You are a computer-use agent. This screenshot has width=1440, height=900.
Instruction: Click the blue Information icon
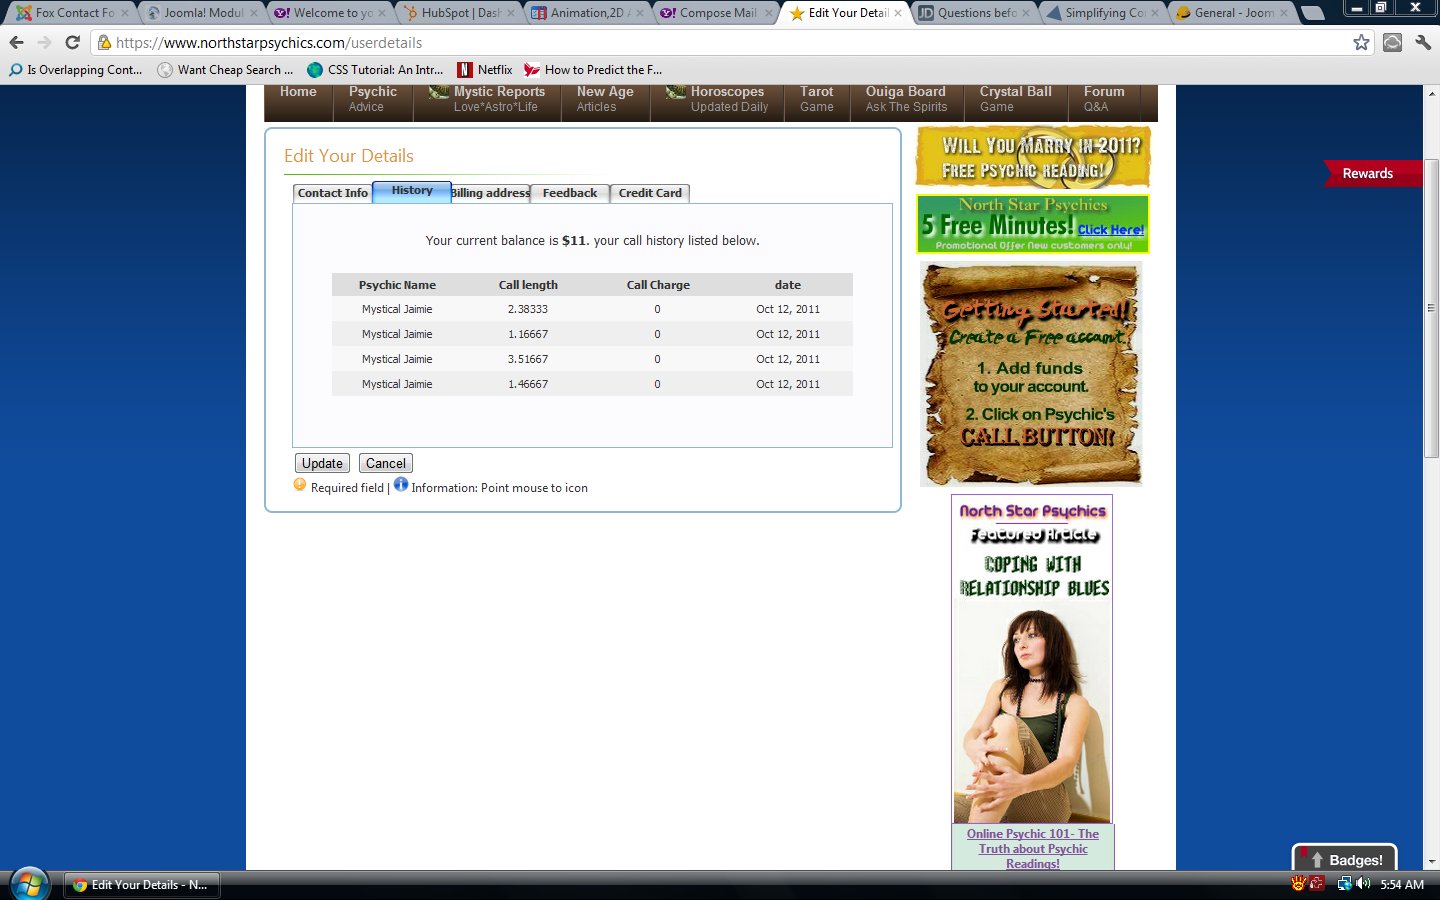(401, 484)
